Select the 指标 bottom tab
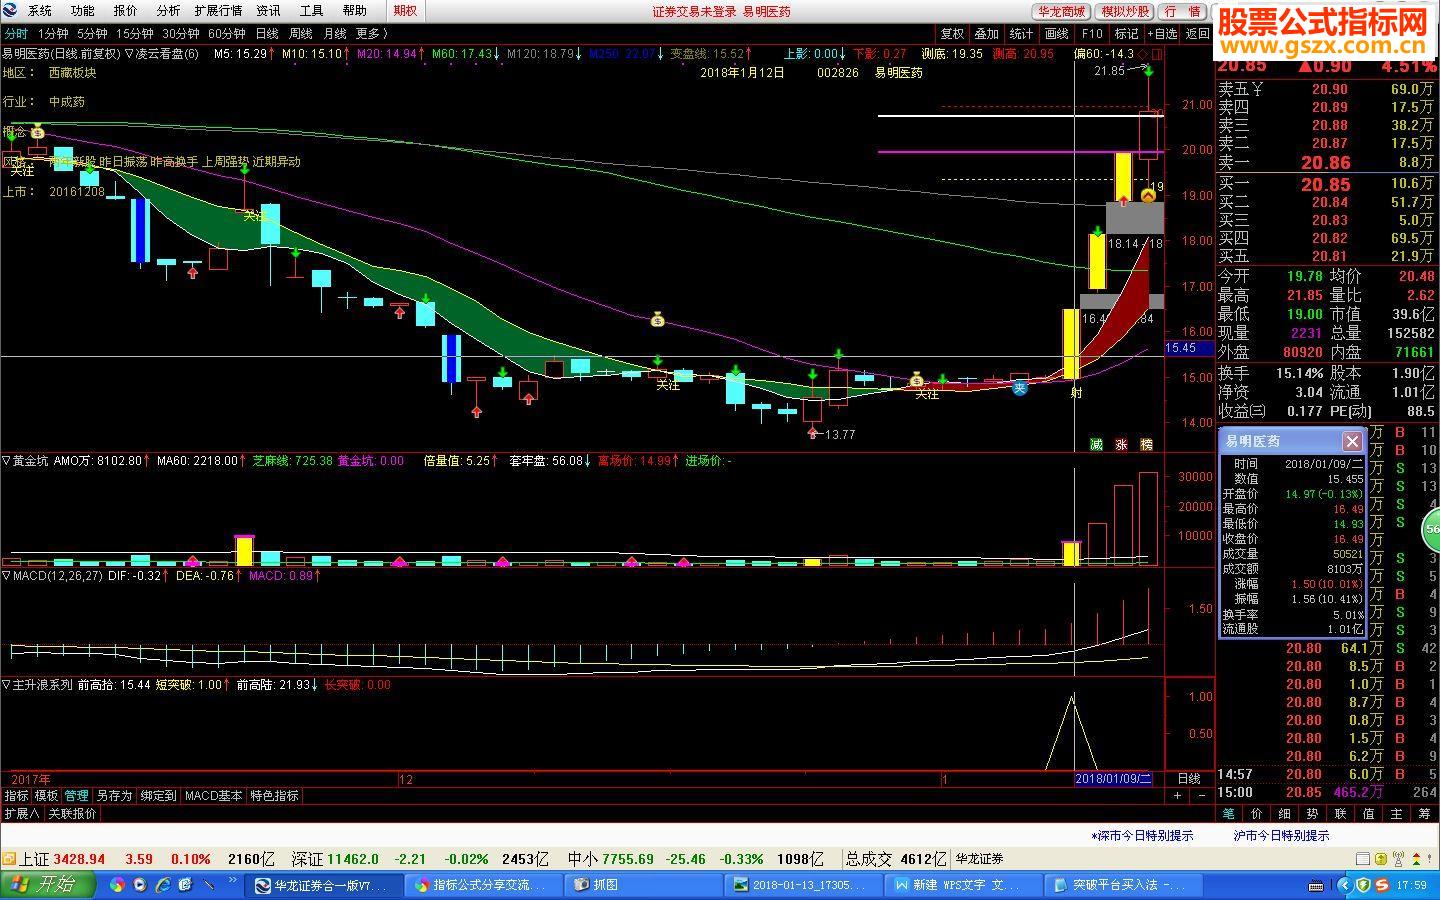Screen dimensions: 1440x900 [x=16, y=796]
